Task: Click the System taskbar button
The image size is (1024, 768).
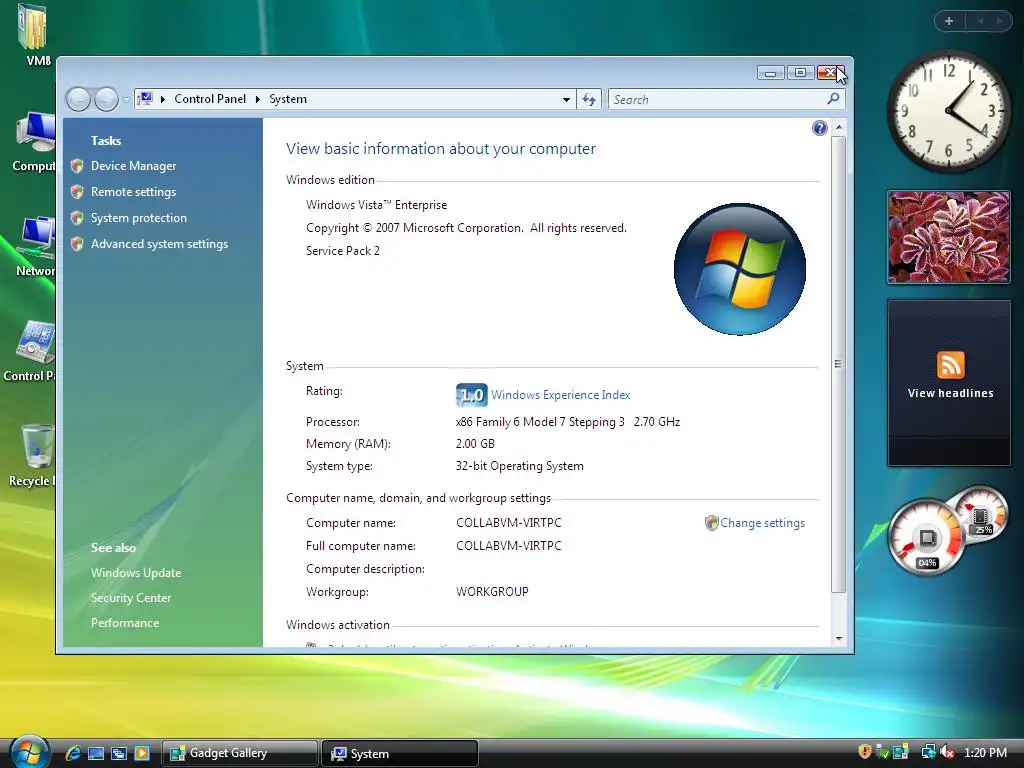Action: 400,753
